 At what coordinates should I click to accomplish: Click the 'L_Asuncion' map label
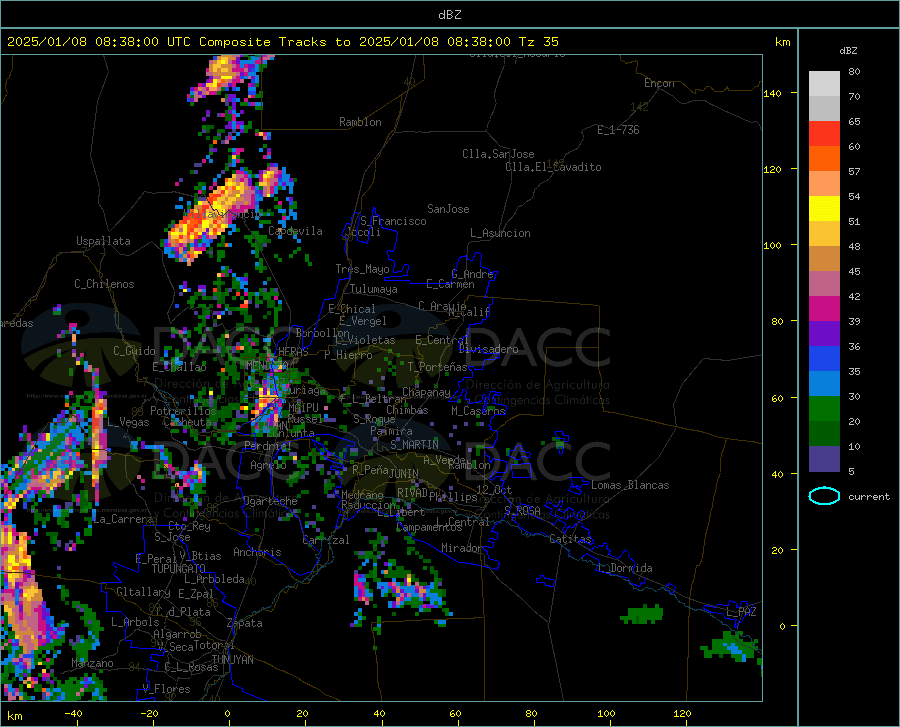tap(500, 233)
